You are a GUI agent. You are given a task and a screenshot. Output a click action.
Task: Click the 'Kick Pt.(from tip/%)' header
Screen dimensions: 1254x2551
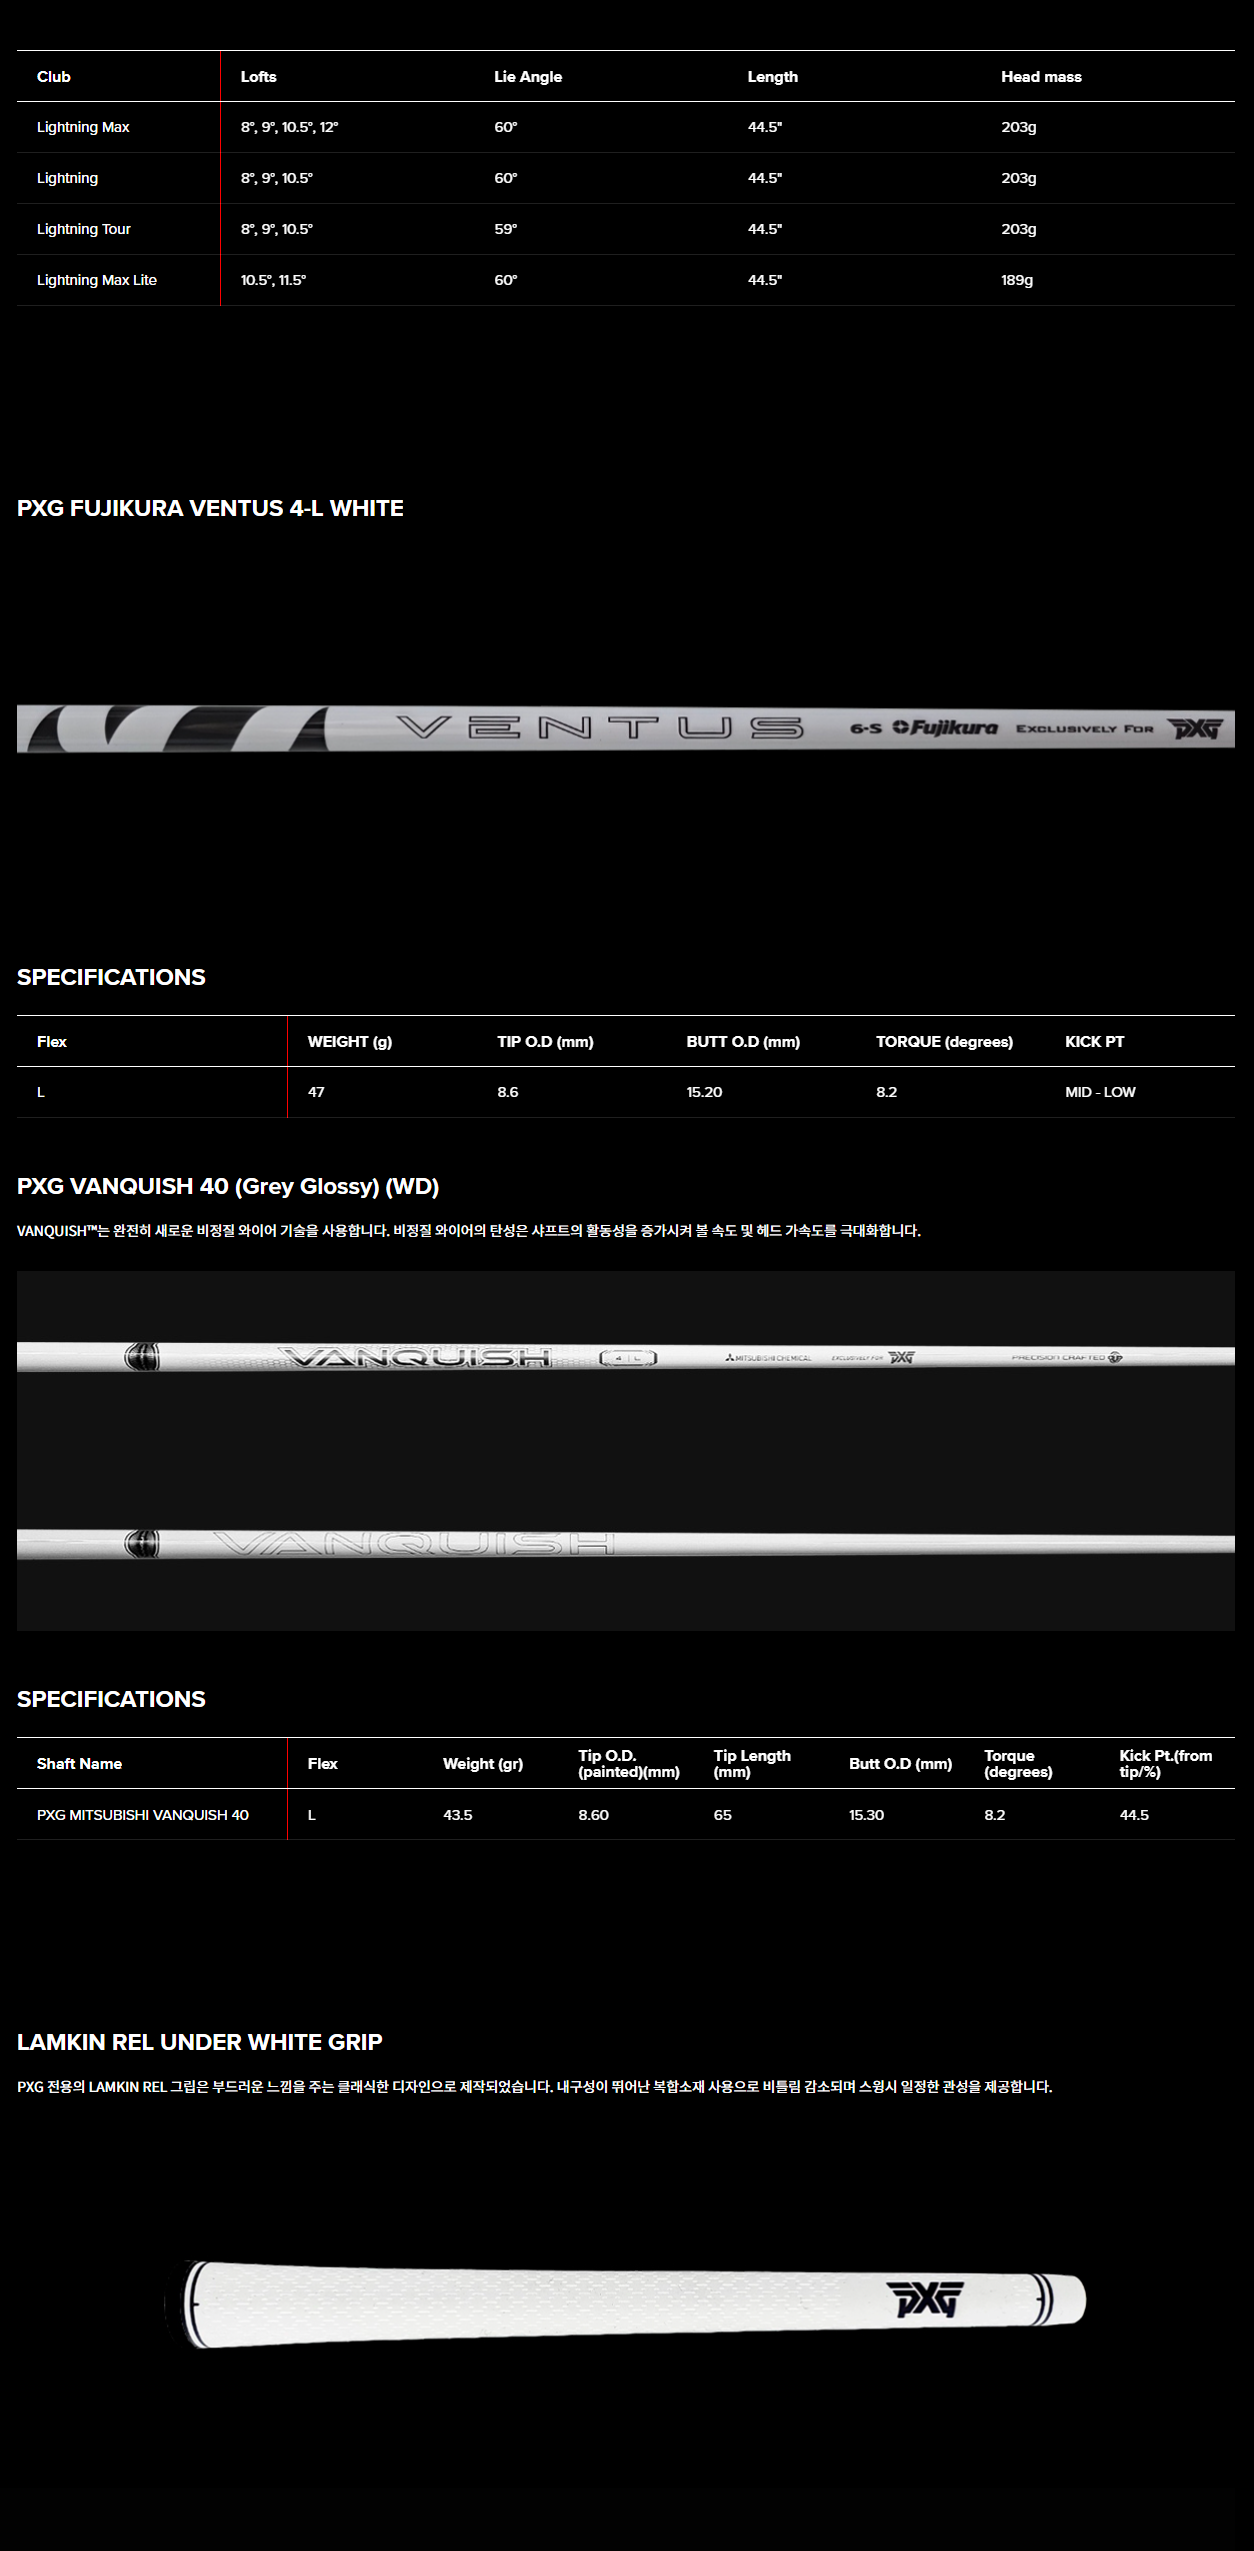[1166, 1764]
